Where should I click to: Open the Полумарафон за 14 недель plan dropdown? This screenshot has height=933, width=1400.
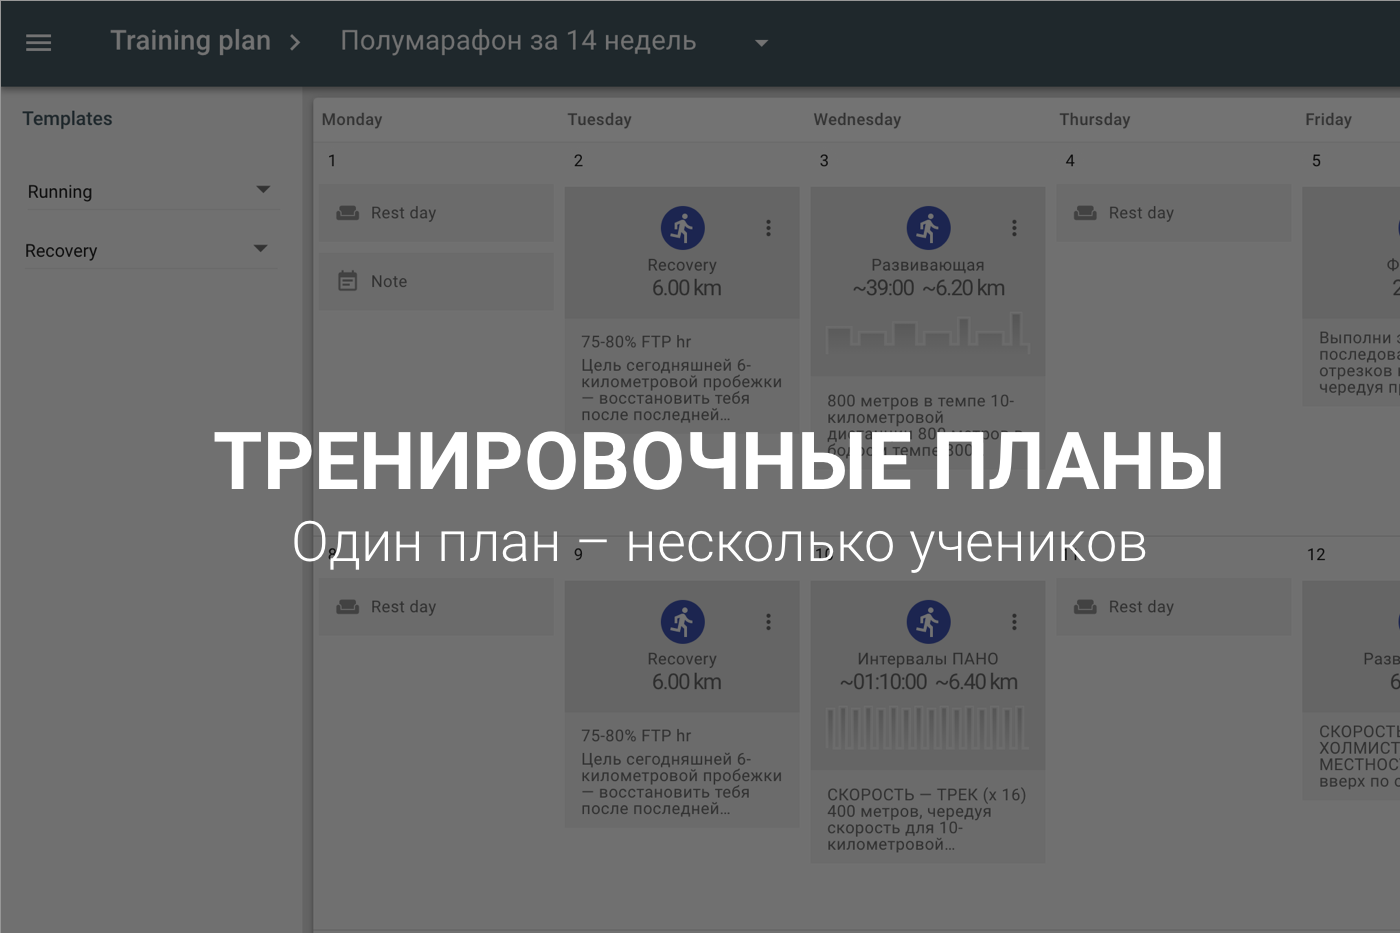point(760,42)
